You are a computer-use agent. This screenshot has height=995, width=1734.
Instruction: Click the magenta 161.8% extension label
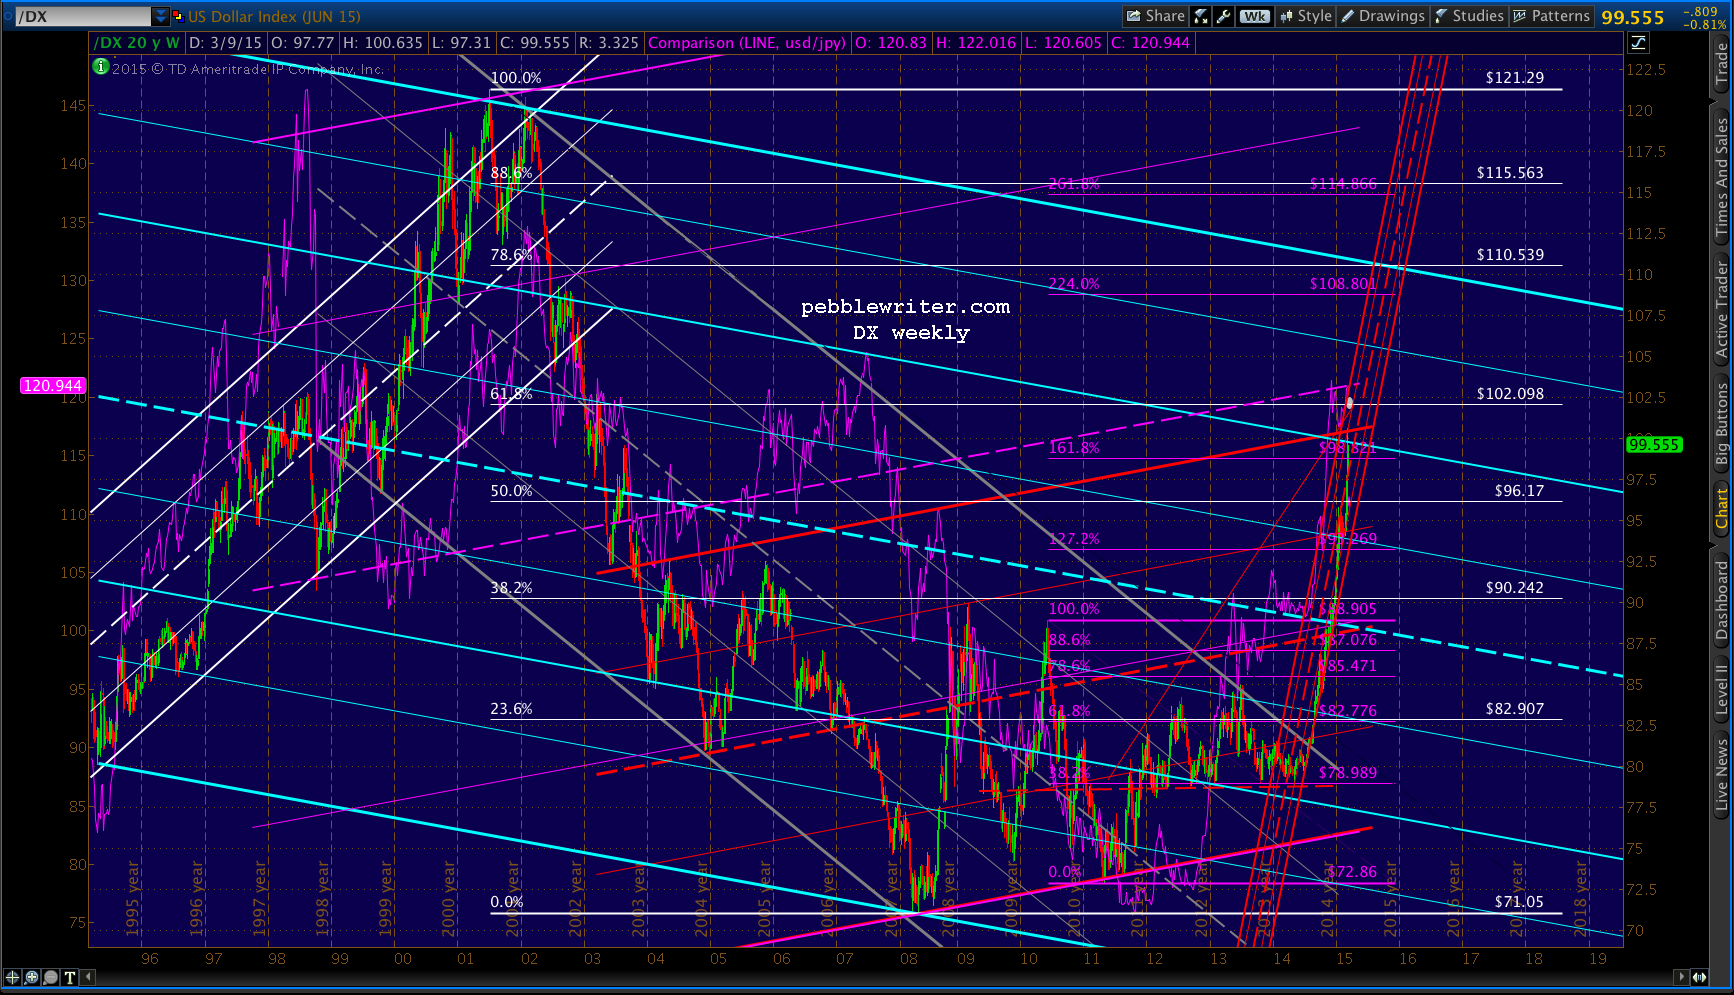click(1074, 447)
